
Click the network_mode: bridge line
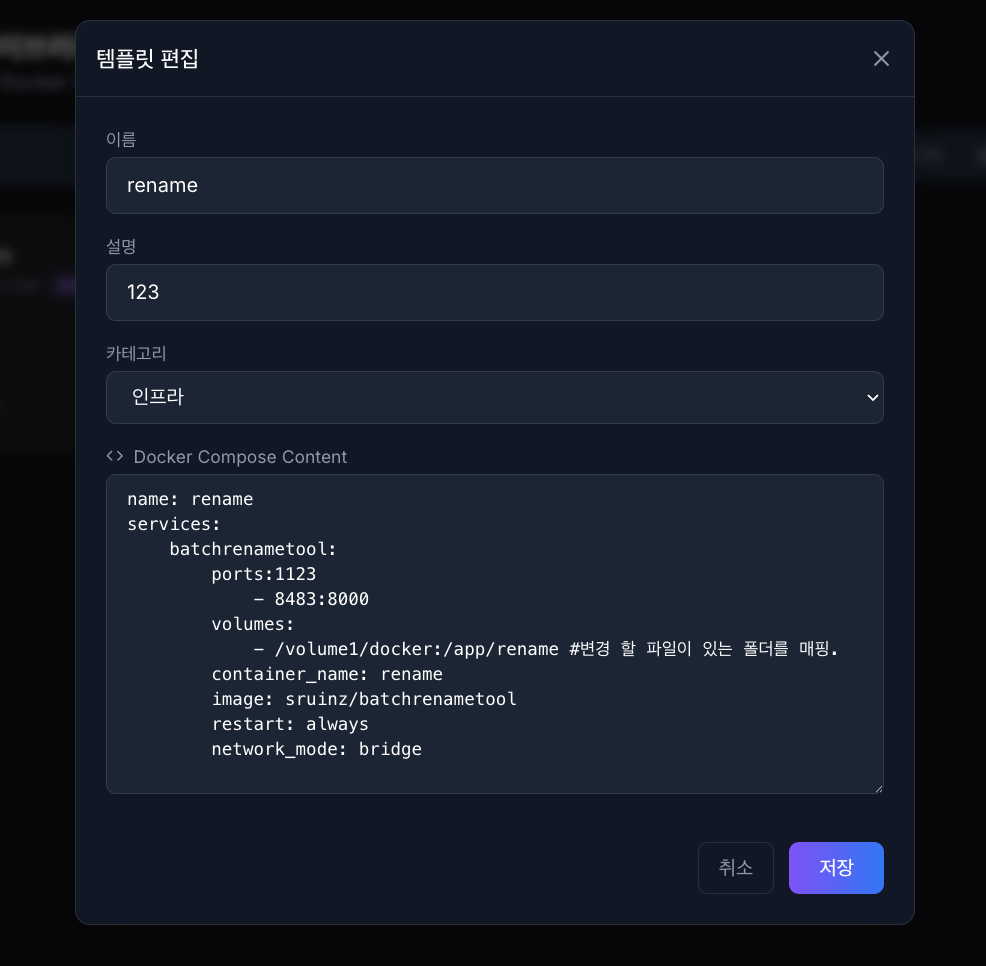[x=316, y=749]
